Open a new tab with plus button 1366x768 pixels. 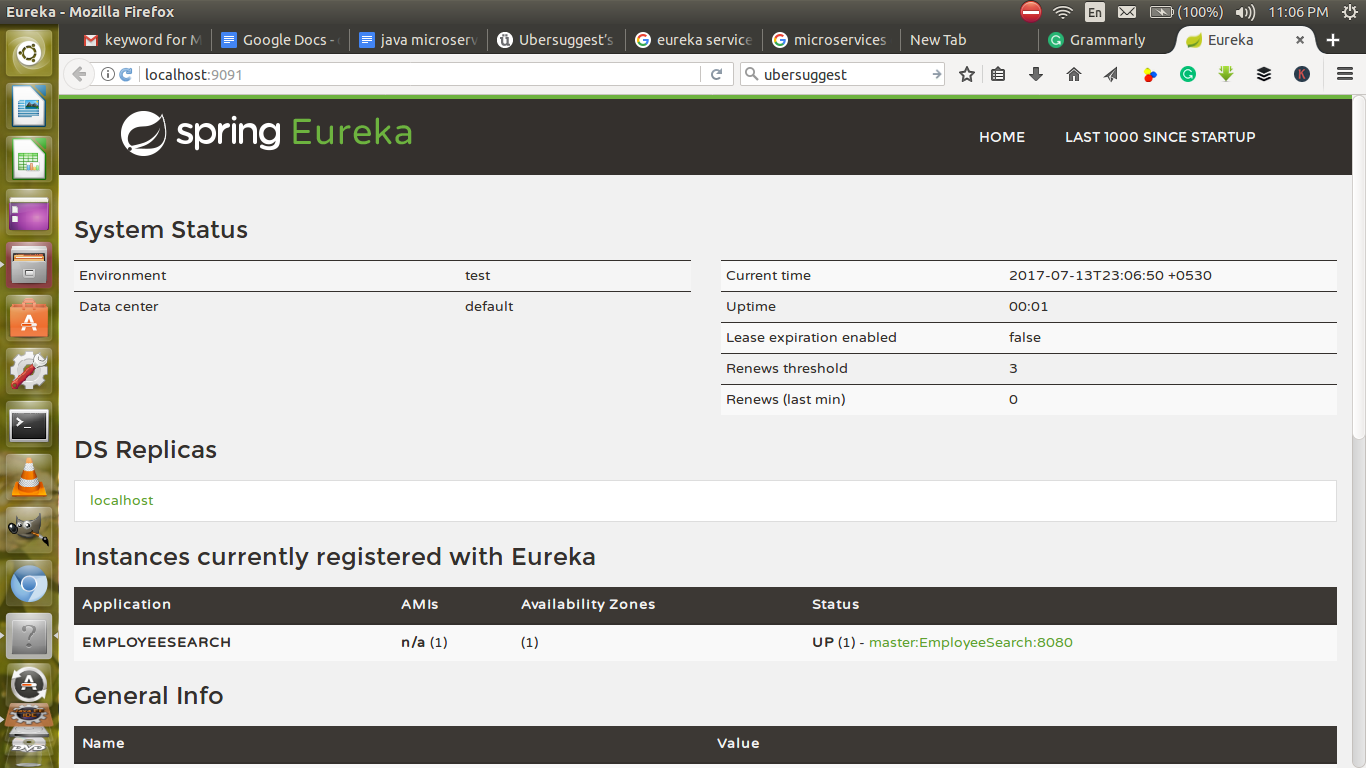pyautogui.click(x=1333, y=40)
